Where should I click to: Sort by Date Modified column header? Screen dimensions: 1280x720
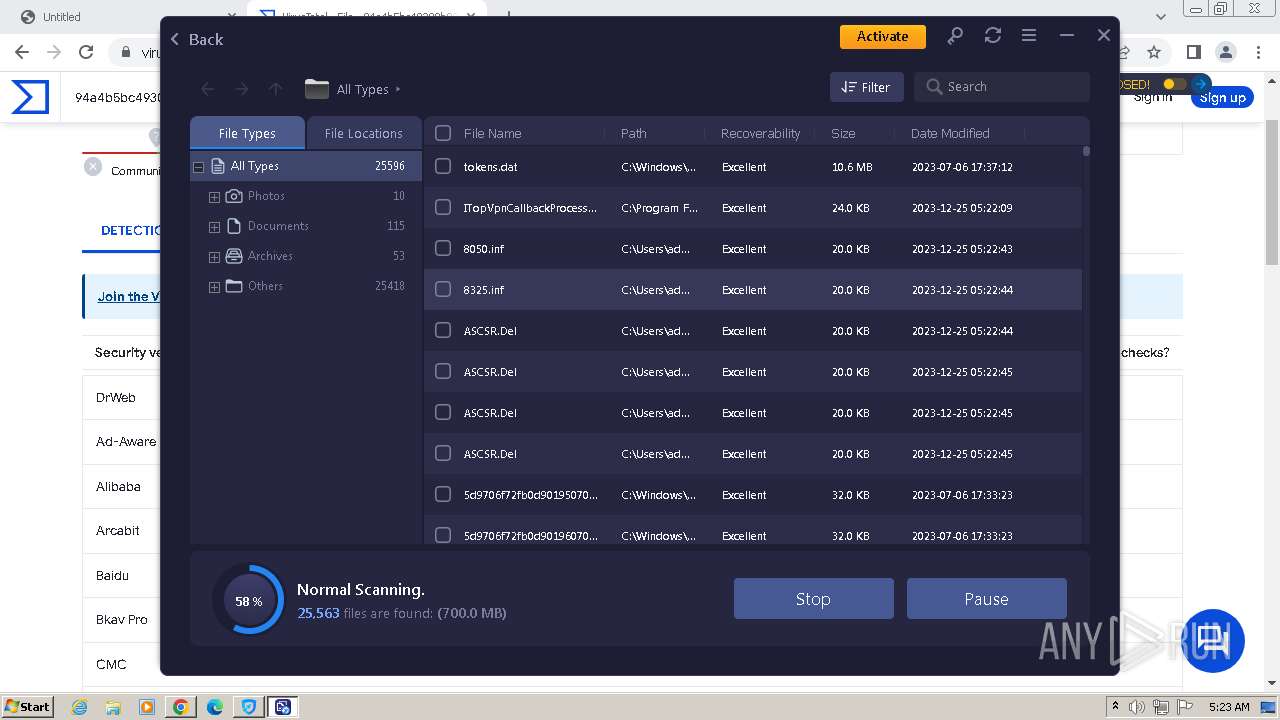pos(950,133)
